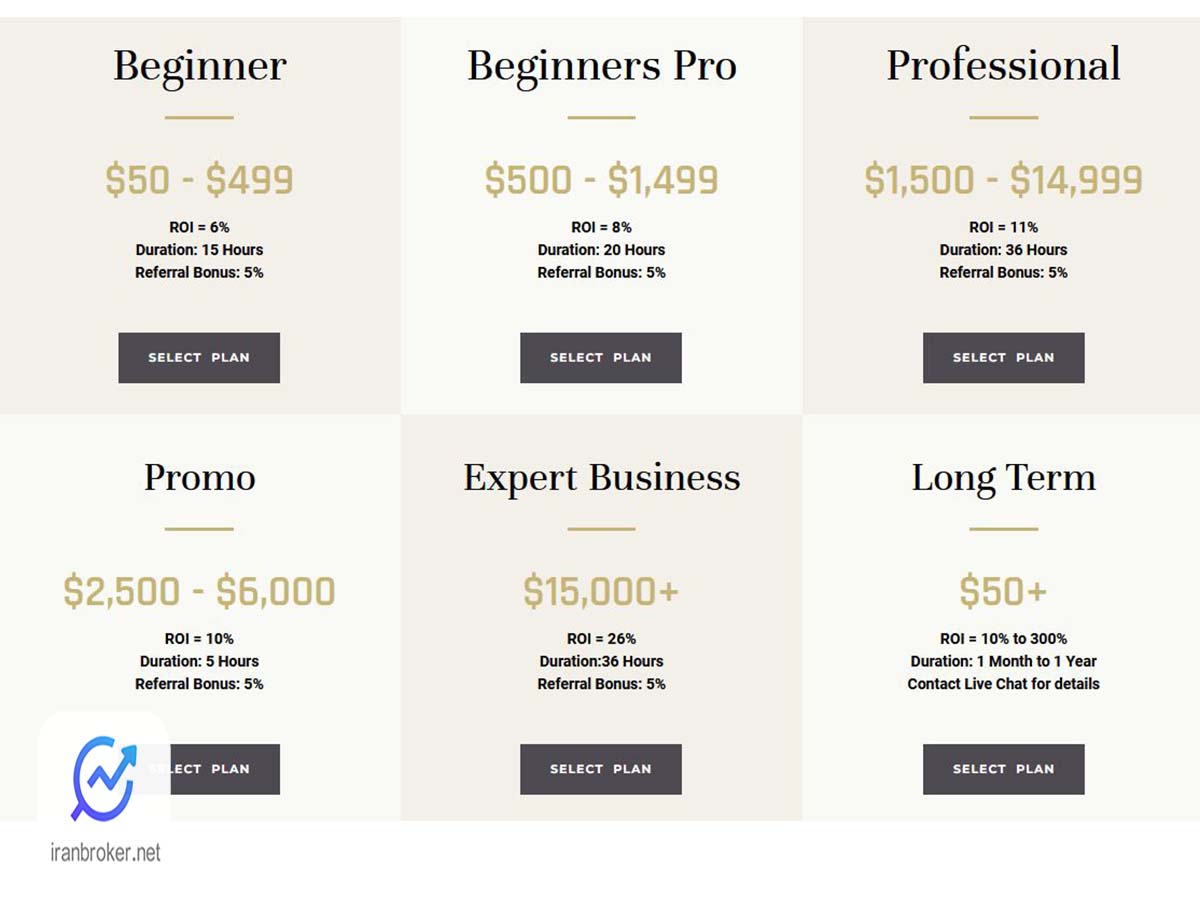Click the Expert Business heading
This screenshot has width=1200, height=900.
click(601, 478)
